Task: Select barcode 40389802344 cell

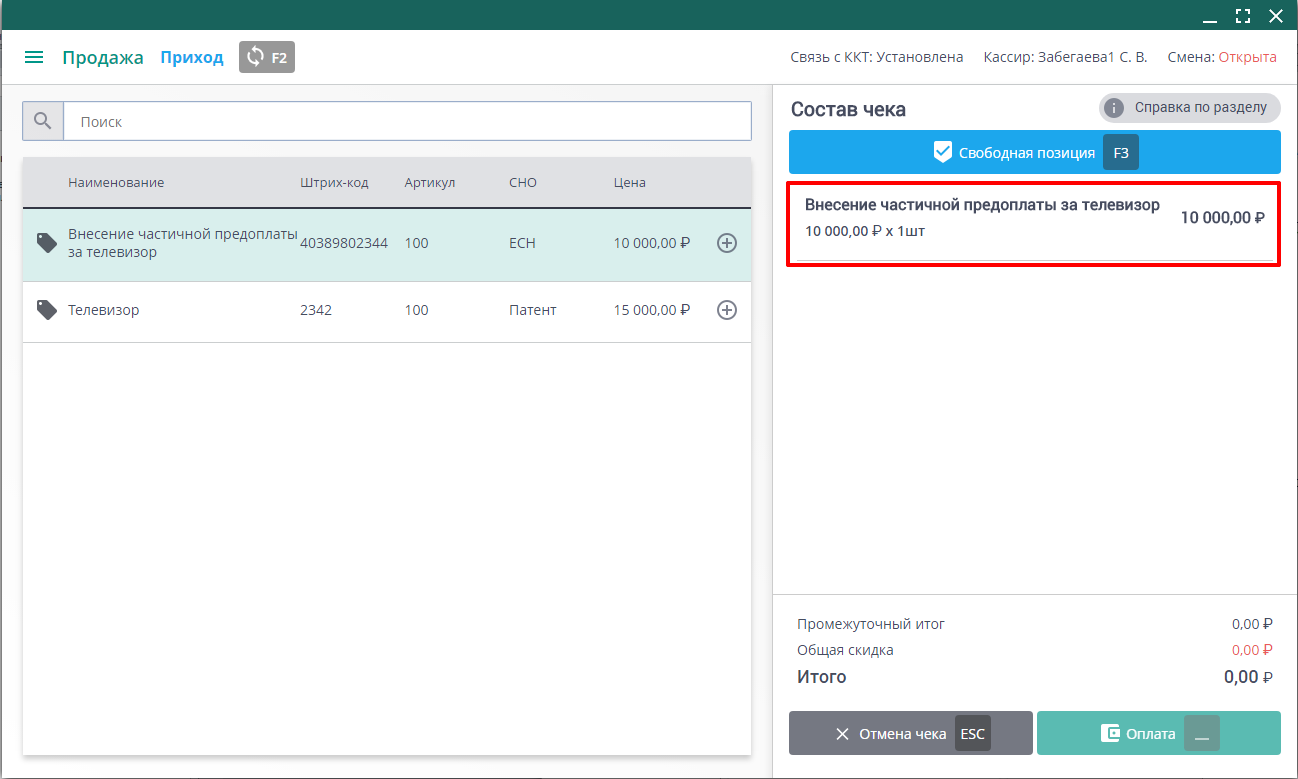Action: (344, 242)
